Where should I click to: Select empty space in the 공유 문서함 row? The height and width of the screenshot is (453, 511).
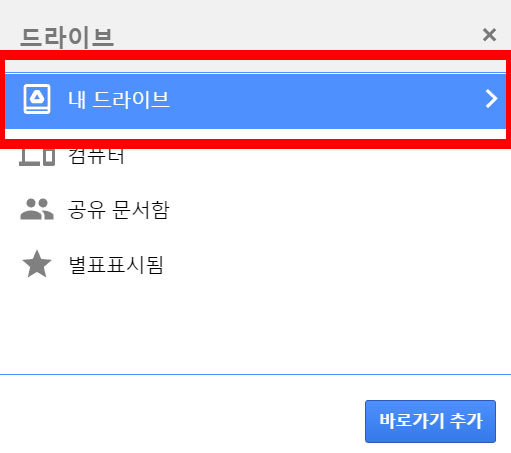point(333,210)
